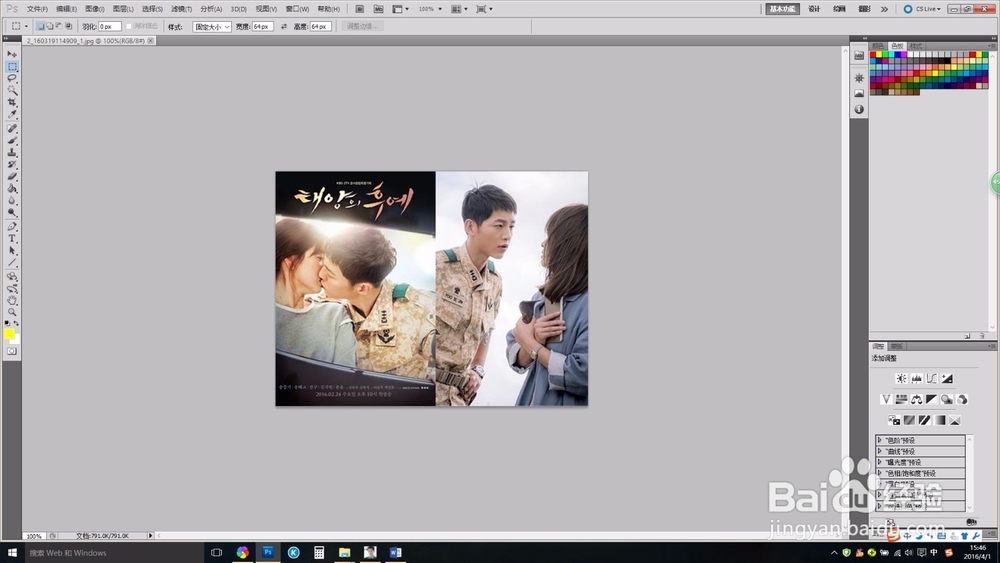This screenshot has width=1000, height=563.
Task: Select the Rectangular Marquee tool in toolbox
Action: tap(12, 66)
